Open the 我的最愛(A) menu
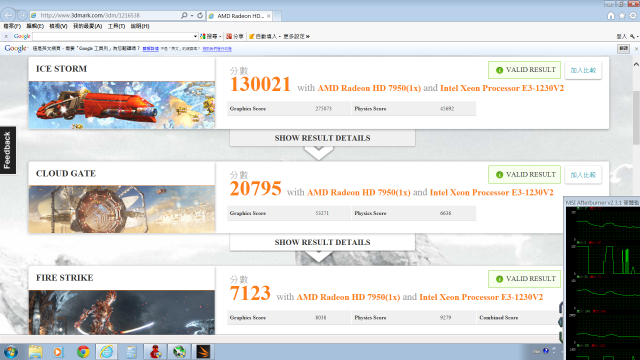 [87, 26]
